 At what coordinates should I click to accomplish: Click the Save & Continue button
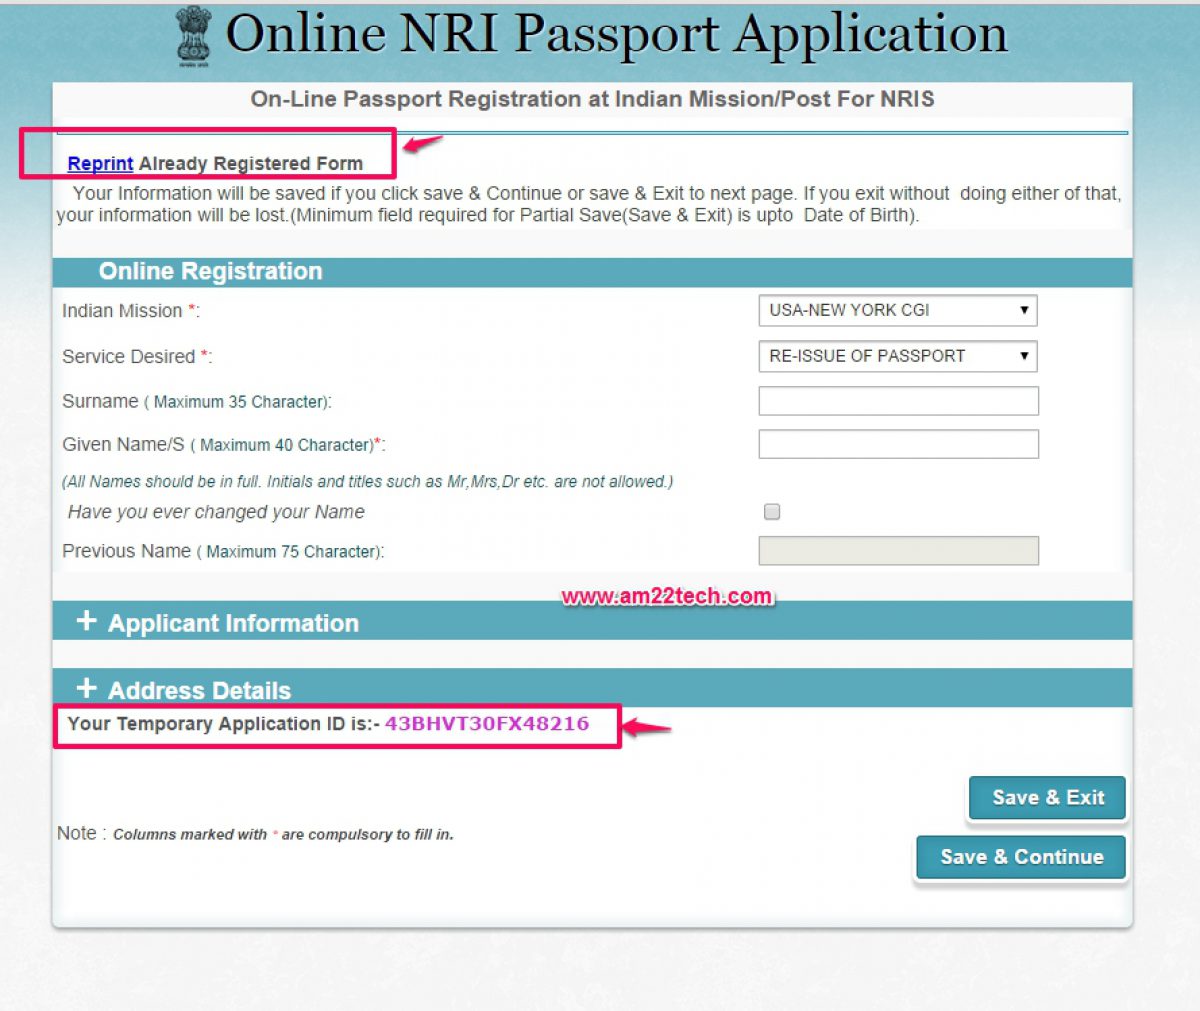1021,857
